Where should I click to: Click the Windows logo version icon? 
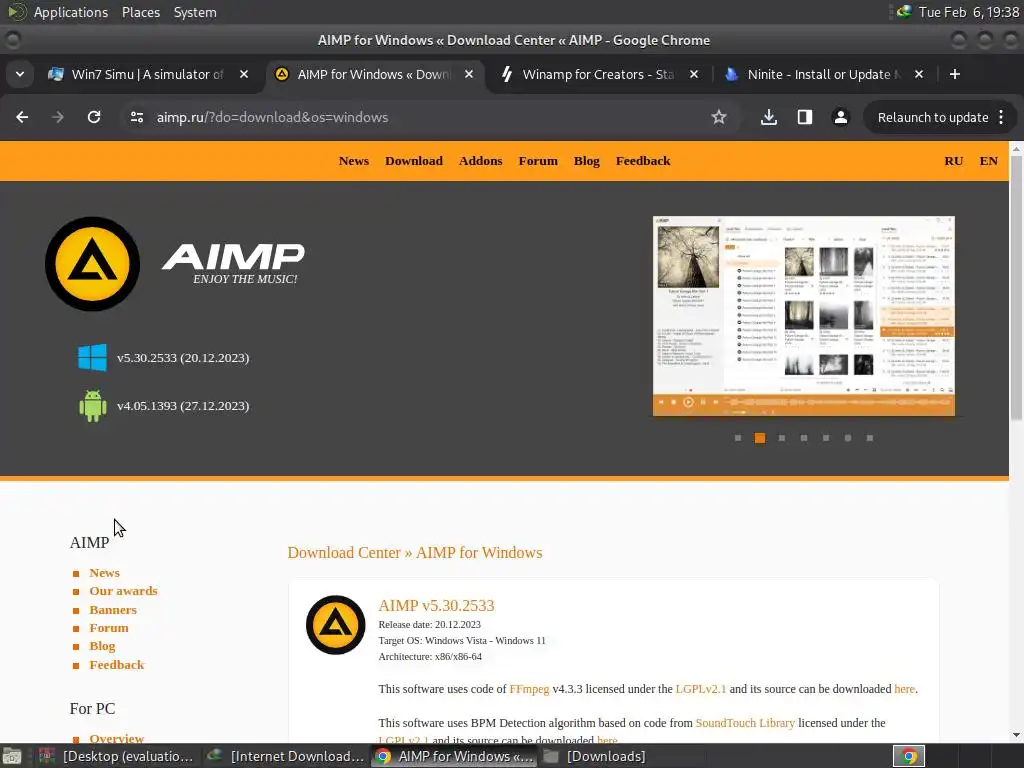point(92,357)
